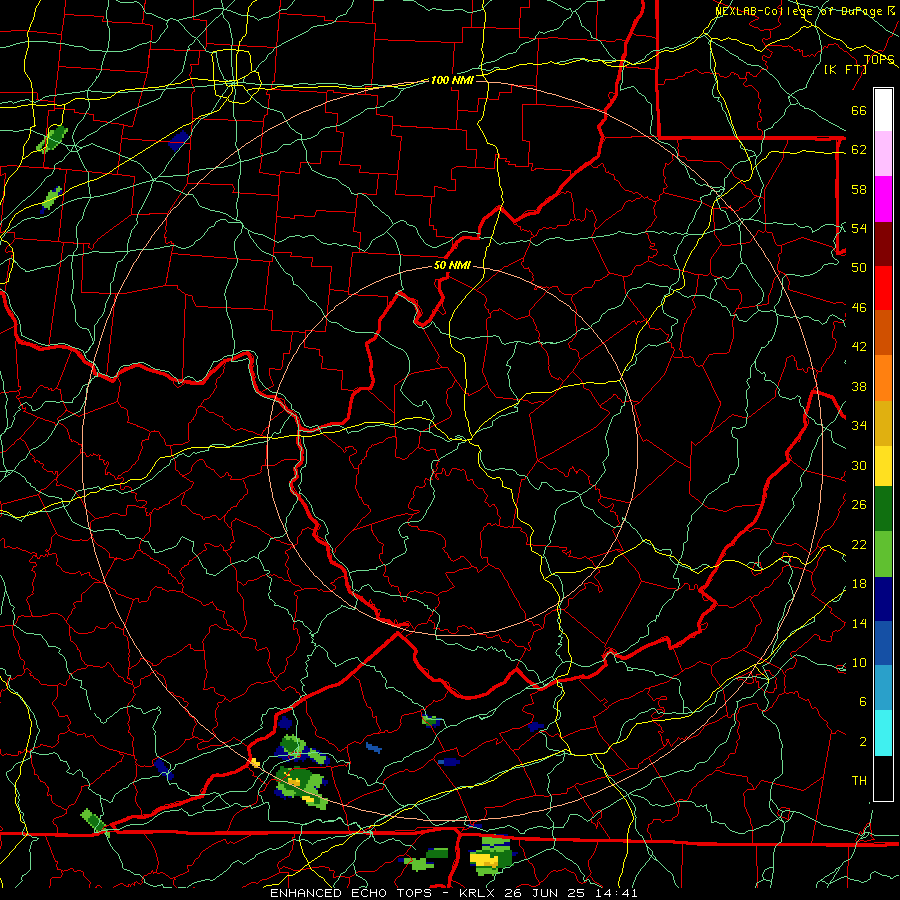Click the '[K FT]' units label
This screenshot has width=900, height=900.
[846, 69]
